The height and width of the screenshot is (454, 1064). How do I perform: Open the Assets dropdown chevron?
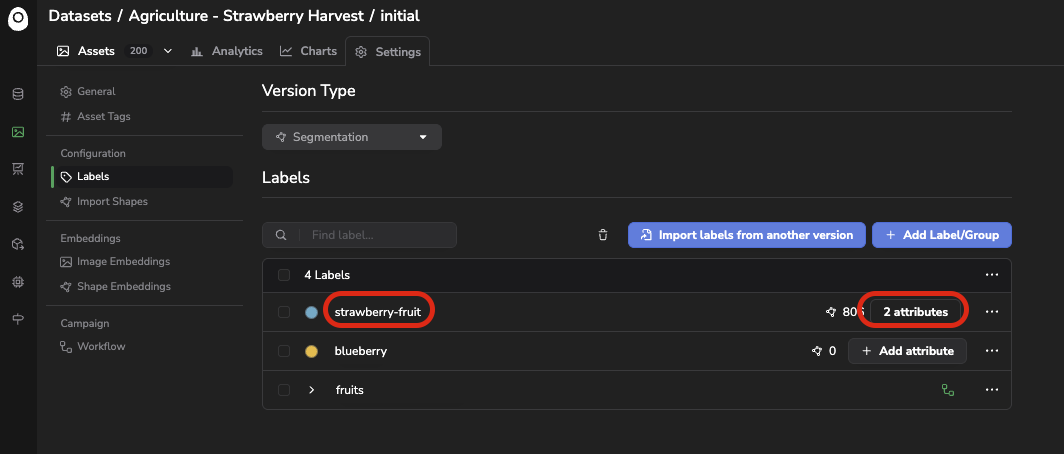tap(168, 51)
